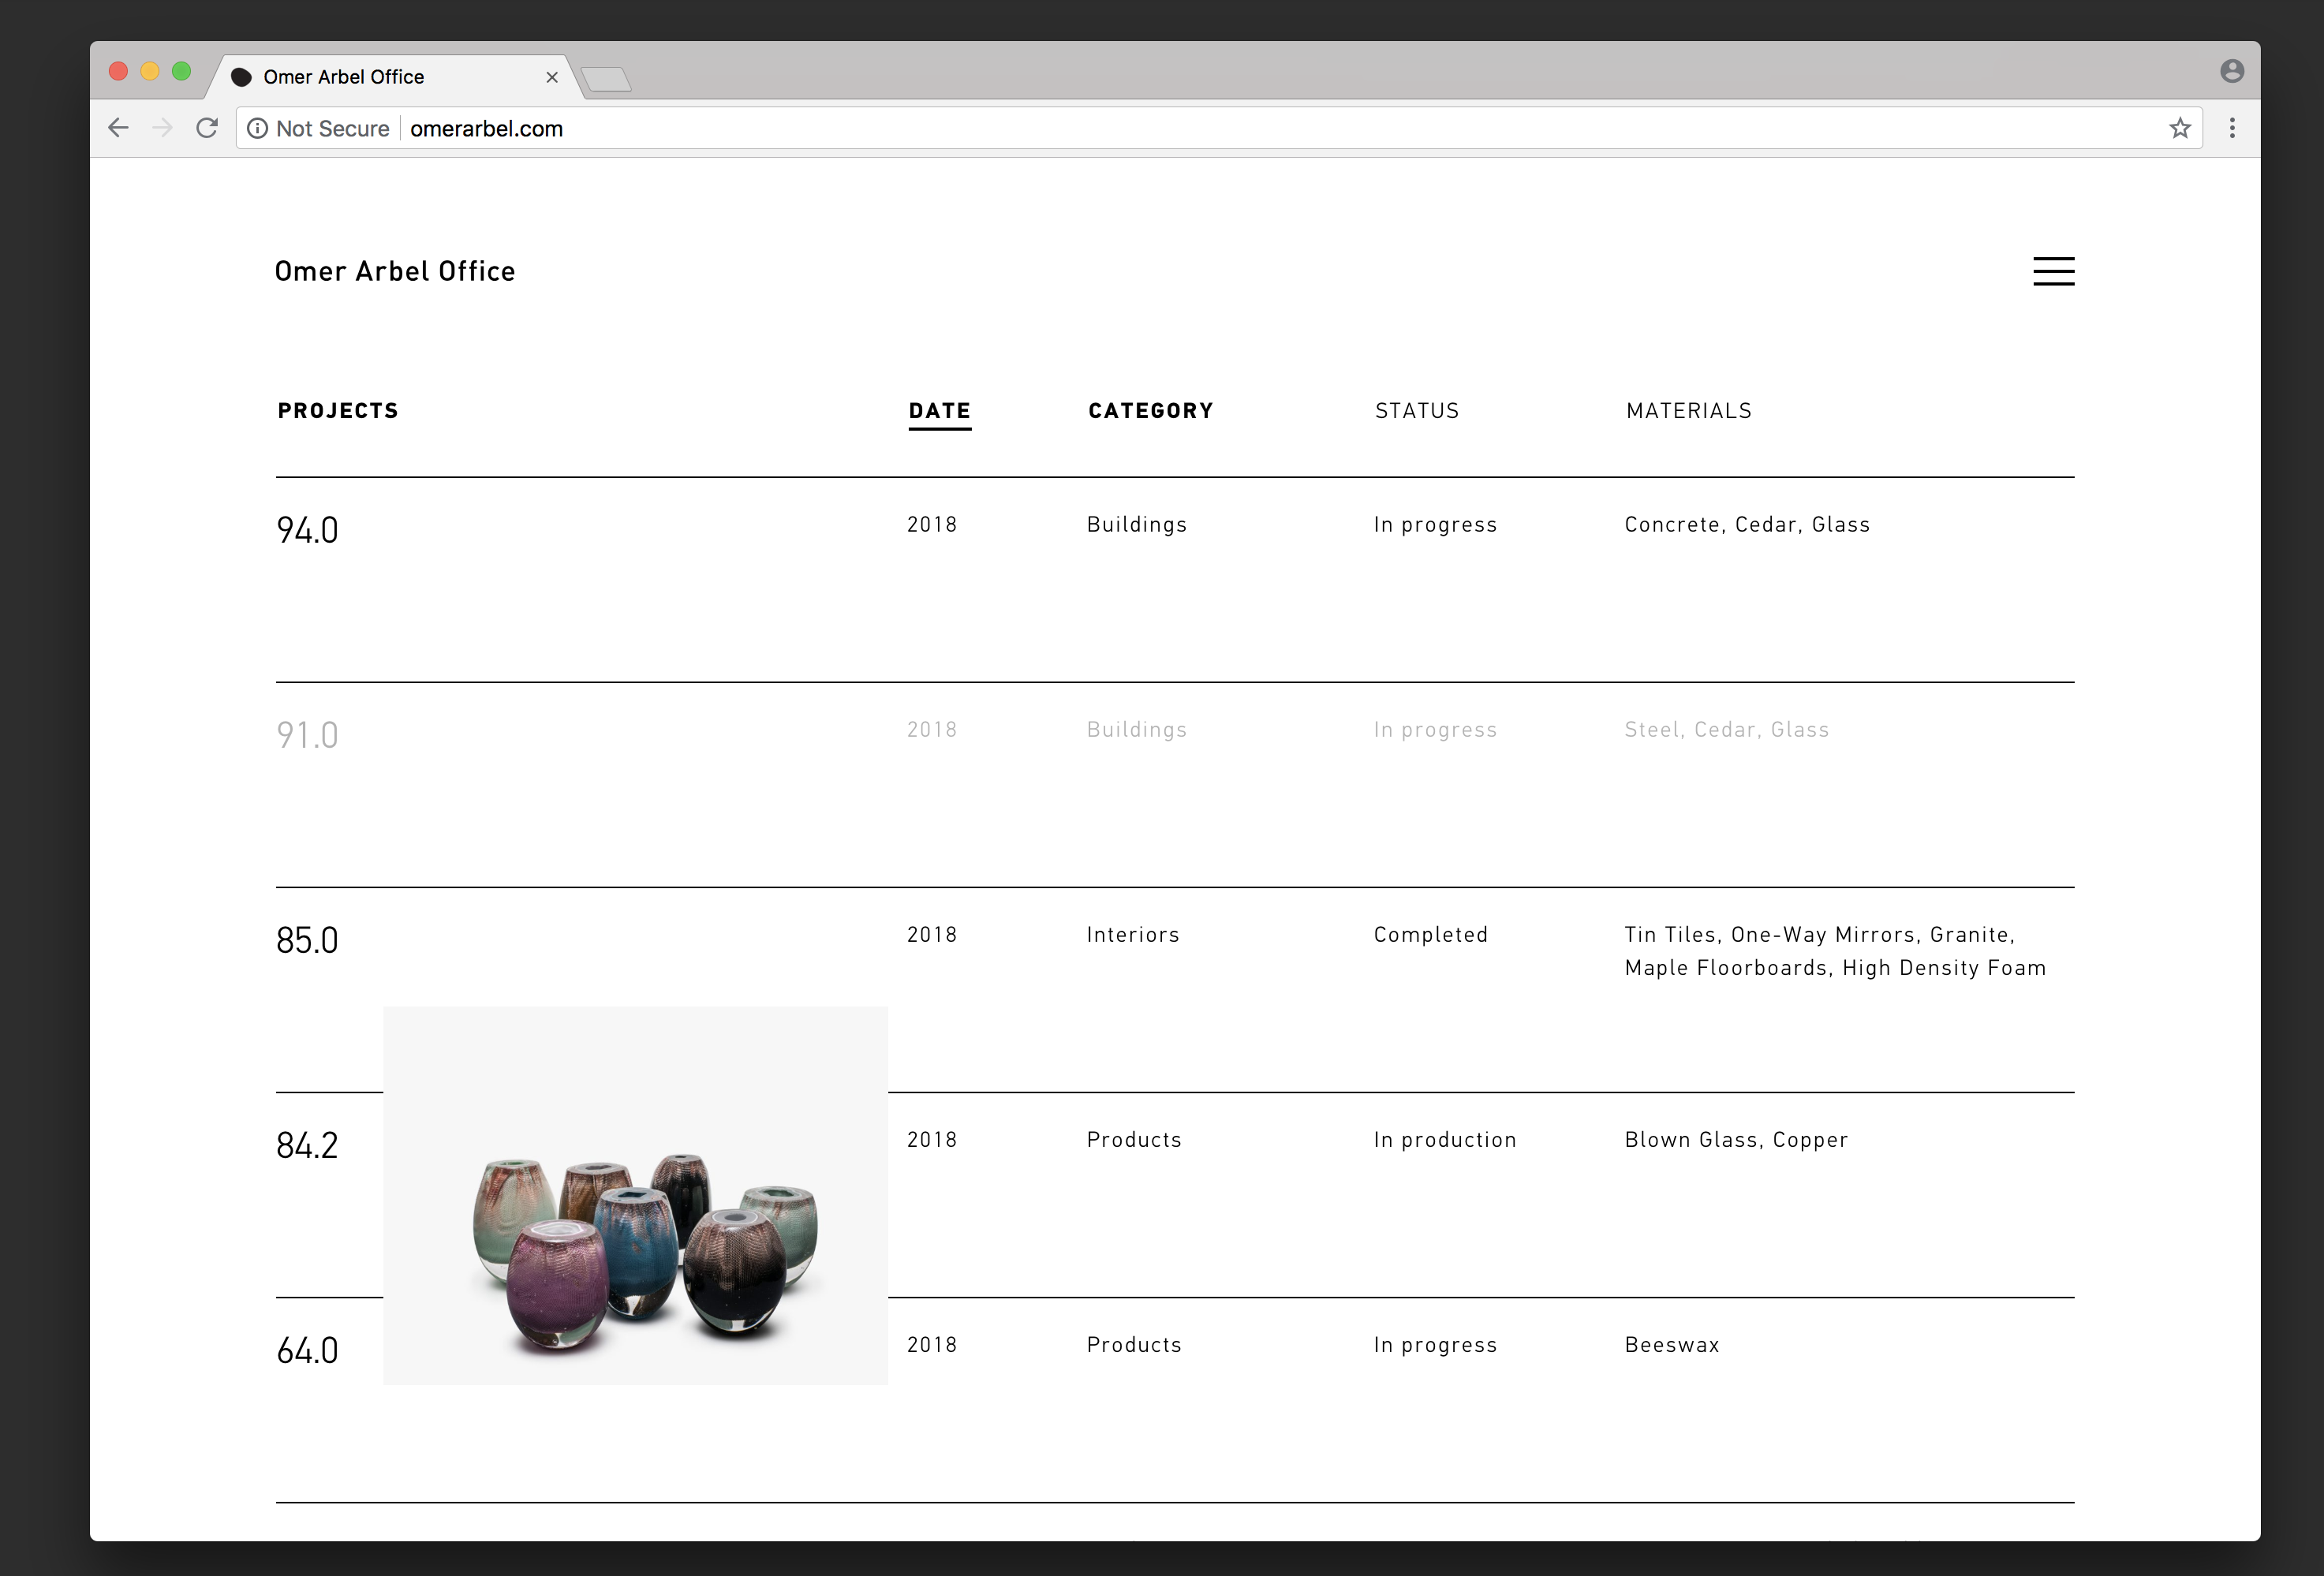
Task: Open project 91.0
Action: [307, 735]
